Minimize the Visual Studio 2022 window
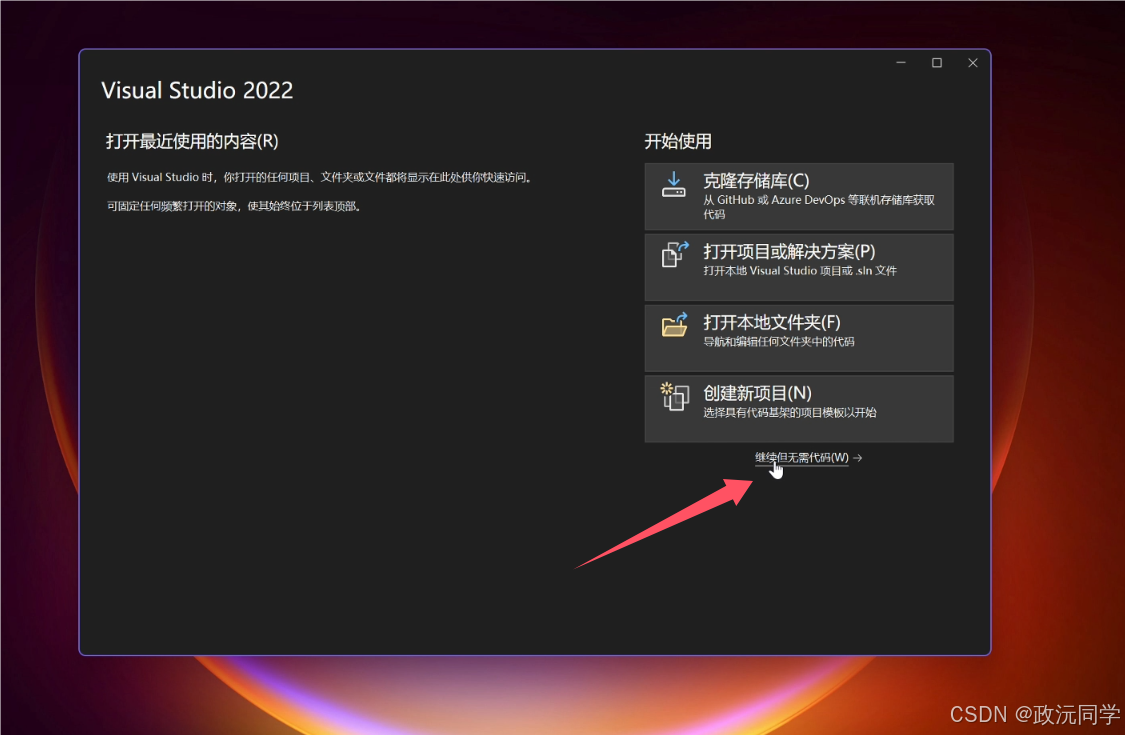The width and height of the screenshot is (1125, 735). click(x=901, y=63)
